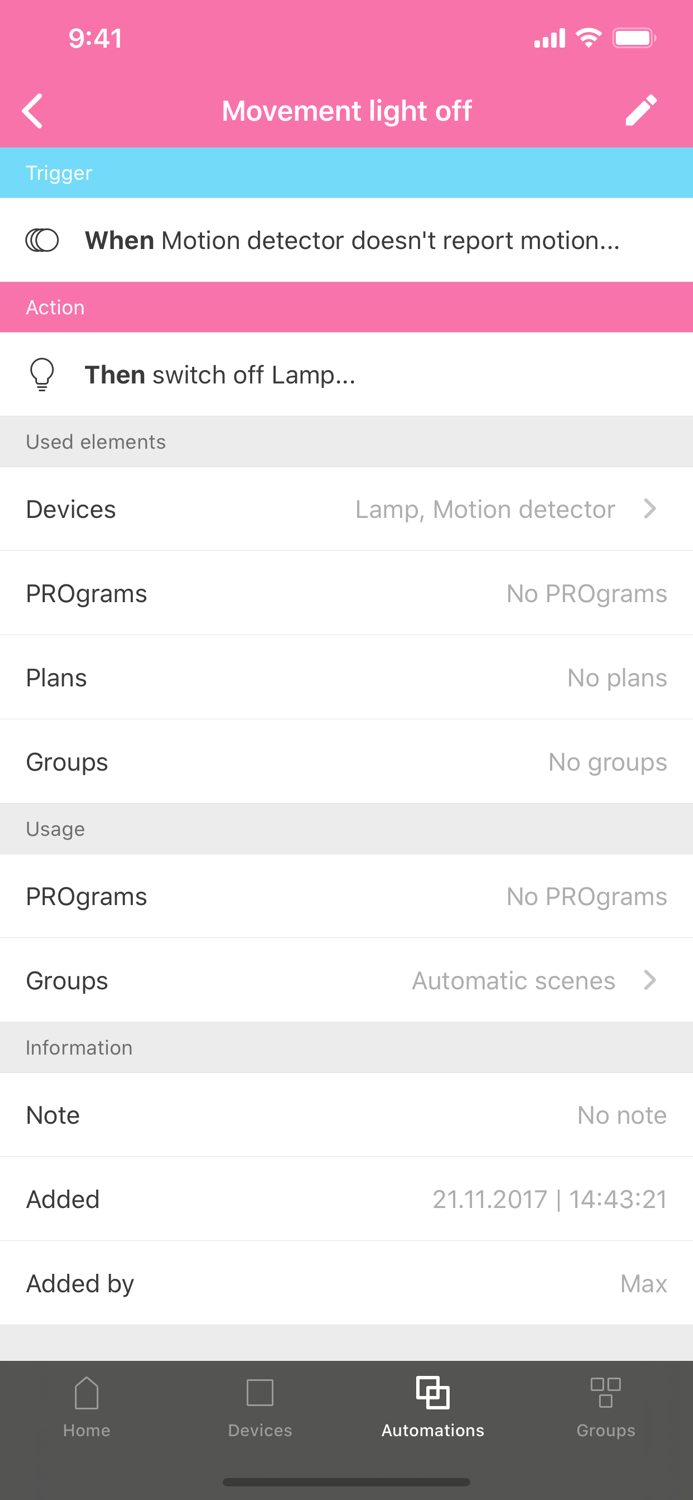
Task: Tap the pencil edit icon
Action: (x=641, y=110)
